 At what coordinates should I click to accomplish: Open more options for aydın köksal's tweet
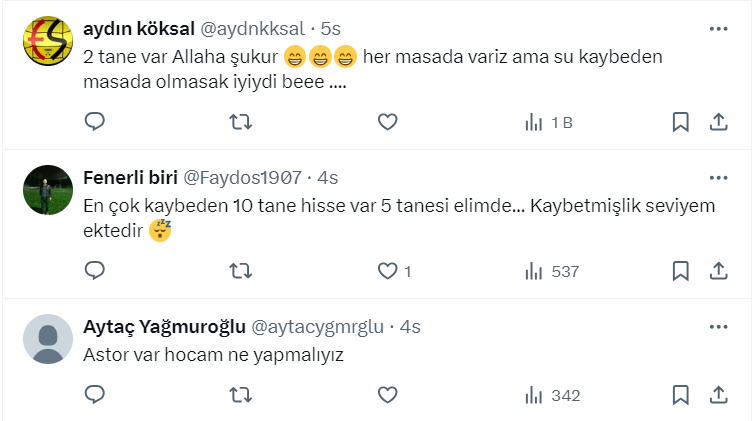(718, 29)
